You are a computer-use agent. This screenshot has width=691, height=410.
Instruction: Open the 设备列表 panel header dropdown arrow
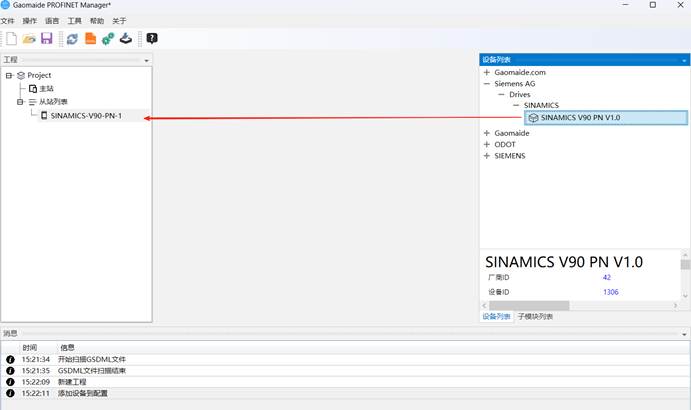[684, 60]
